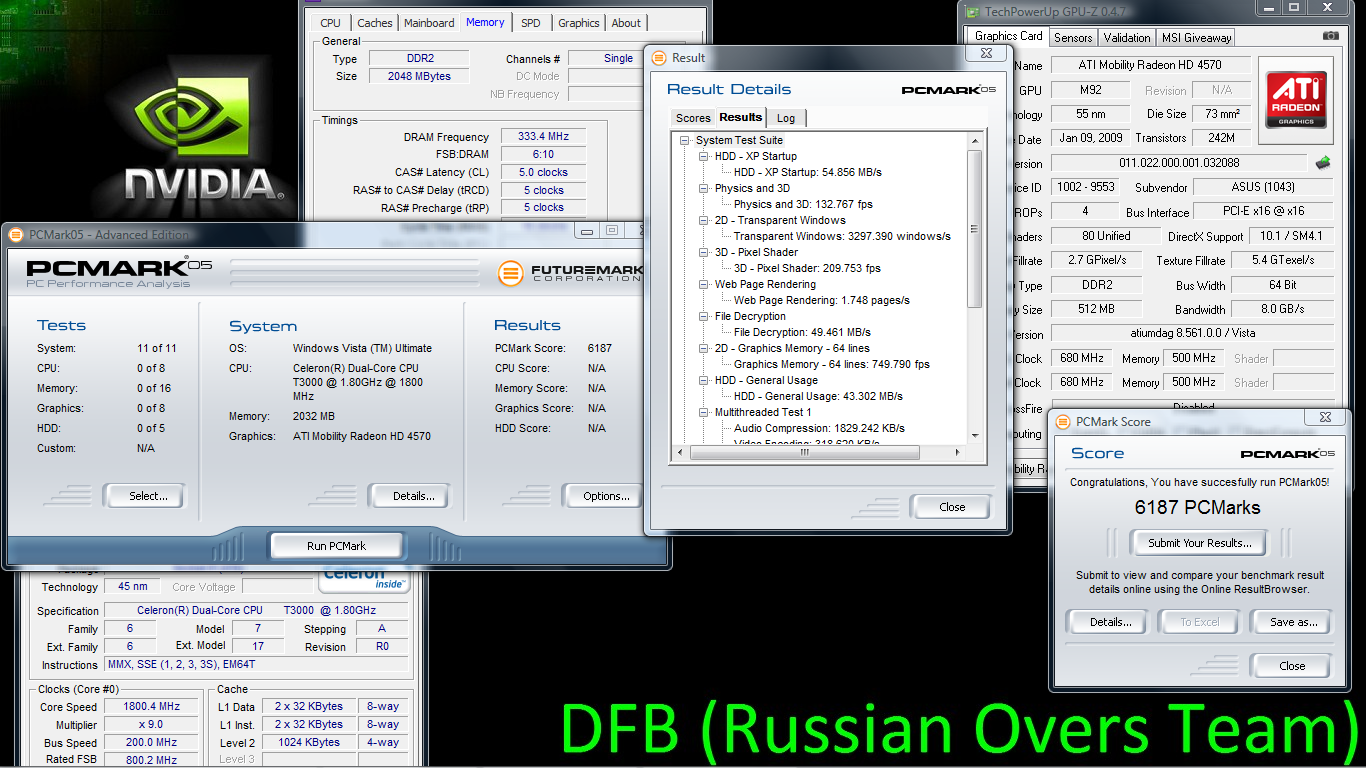1366x768 pixels.
Task: Click the GPU-Z screenshot camera icon
Action: click(1330, 36)
